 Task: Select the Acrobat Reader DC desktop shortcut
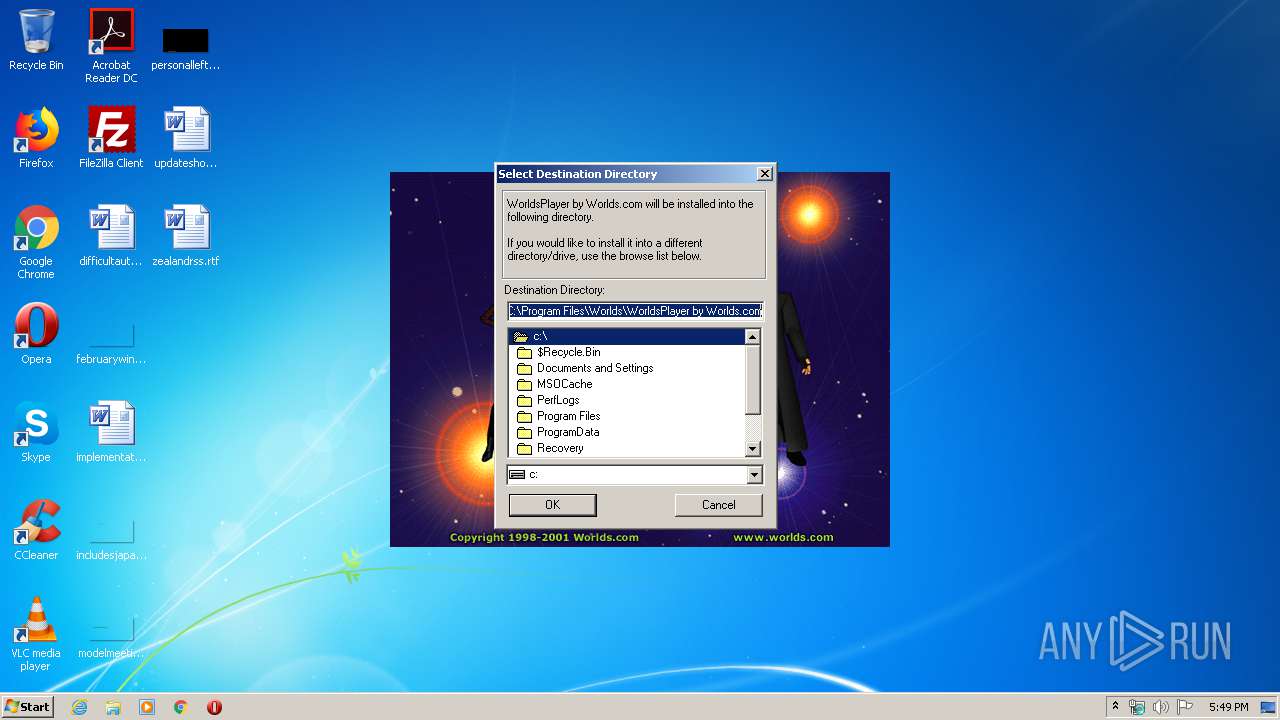(x=111, y=46)
